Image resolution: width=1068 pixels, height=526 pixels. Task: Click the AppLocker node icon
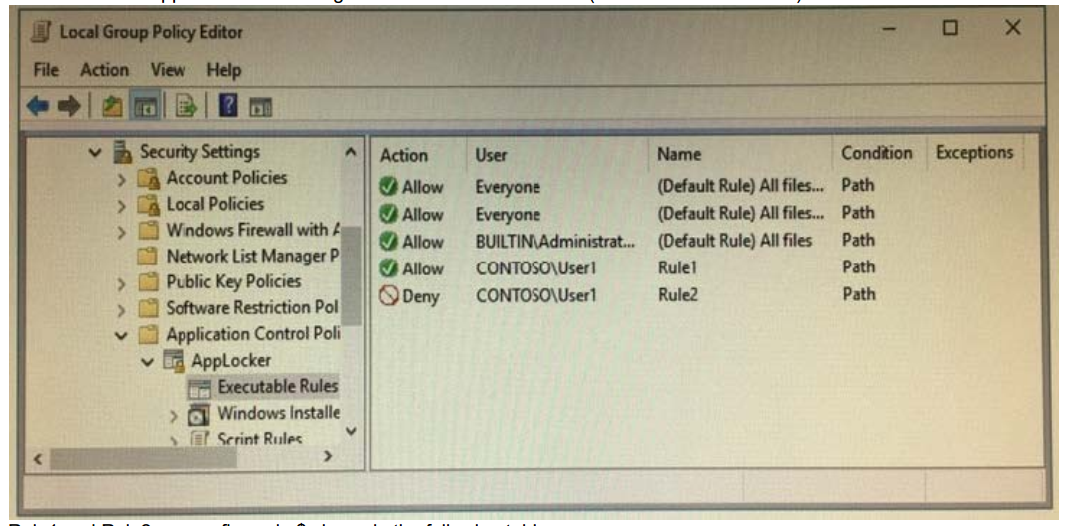174,361
